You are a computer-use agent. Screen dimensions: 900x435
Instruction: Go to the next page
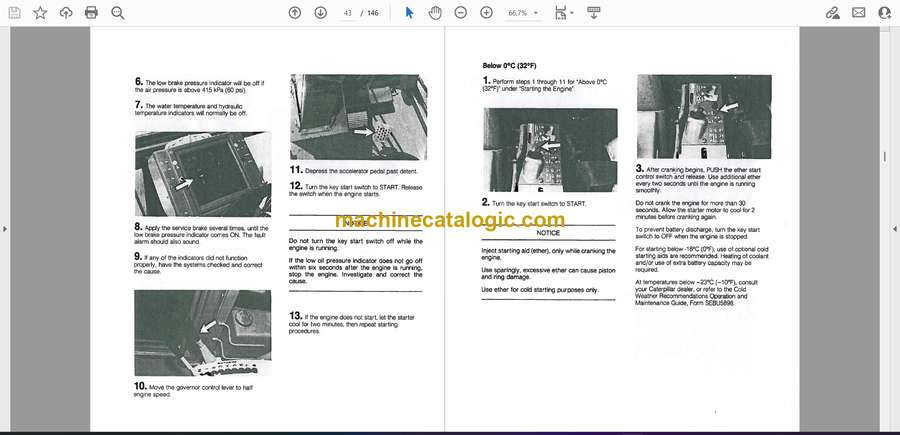(x=321, y=13)
